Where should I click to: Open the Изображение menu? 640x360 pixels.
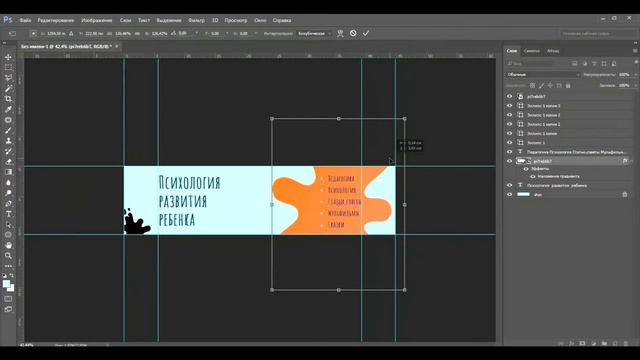[97, 20]
